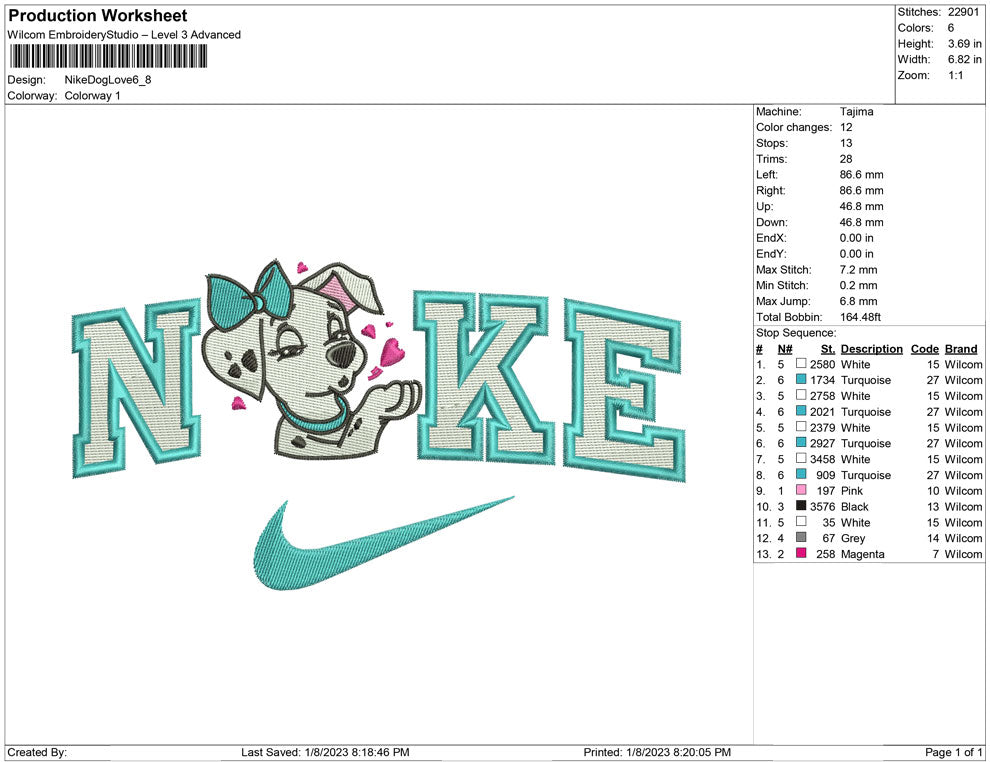990x762 pixels.
Task: Click the 'Created By:' footer label
Action: [x=37, y=752]
